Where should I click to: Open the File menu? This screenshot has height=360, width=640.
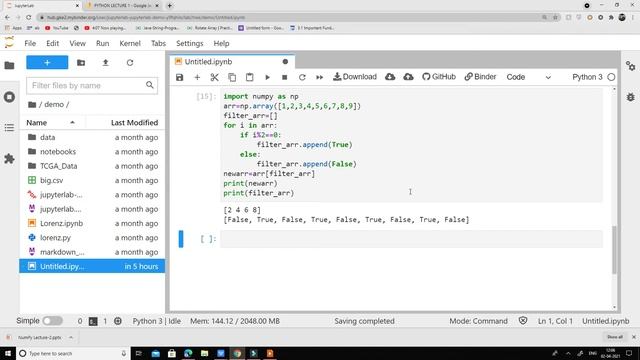click(x=30, y=43)
